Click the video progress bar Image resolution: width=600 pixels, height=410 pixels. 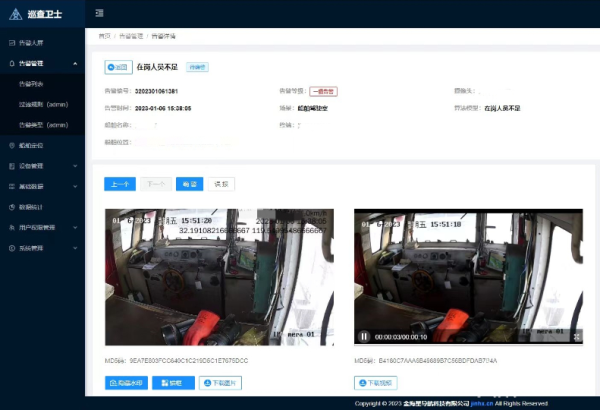coord(468,330)
